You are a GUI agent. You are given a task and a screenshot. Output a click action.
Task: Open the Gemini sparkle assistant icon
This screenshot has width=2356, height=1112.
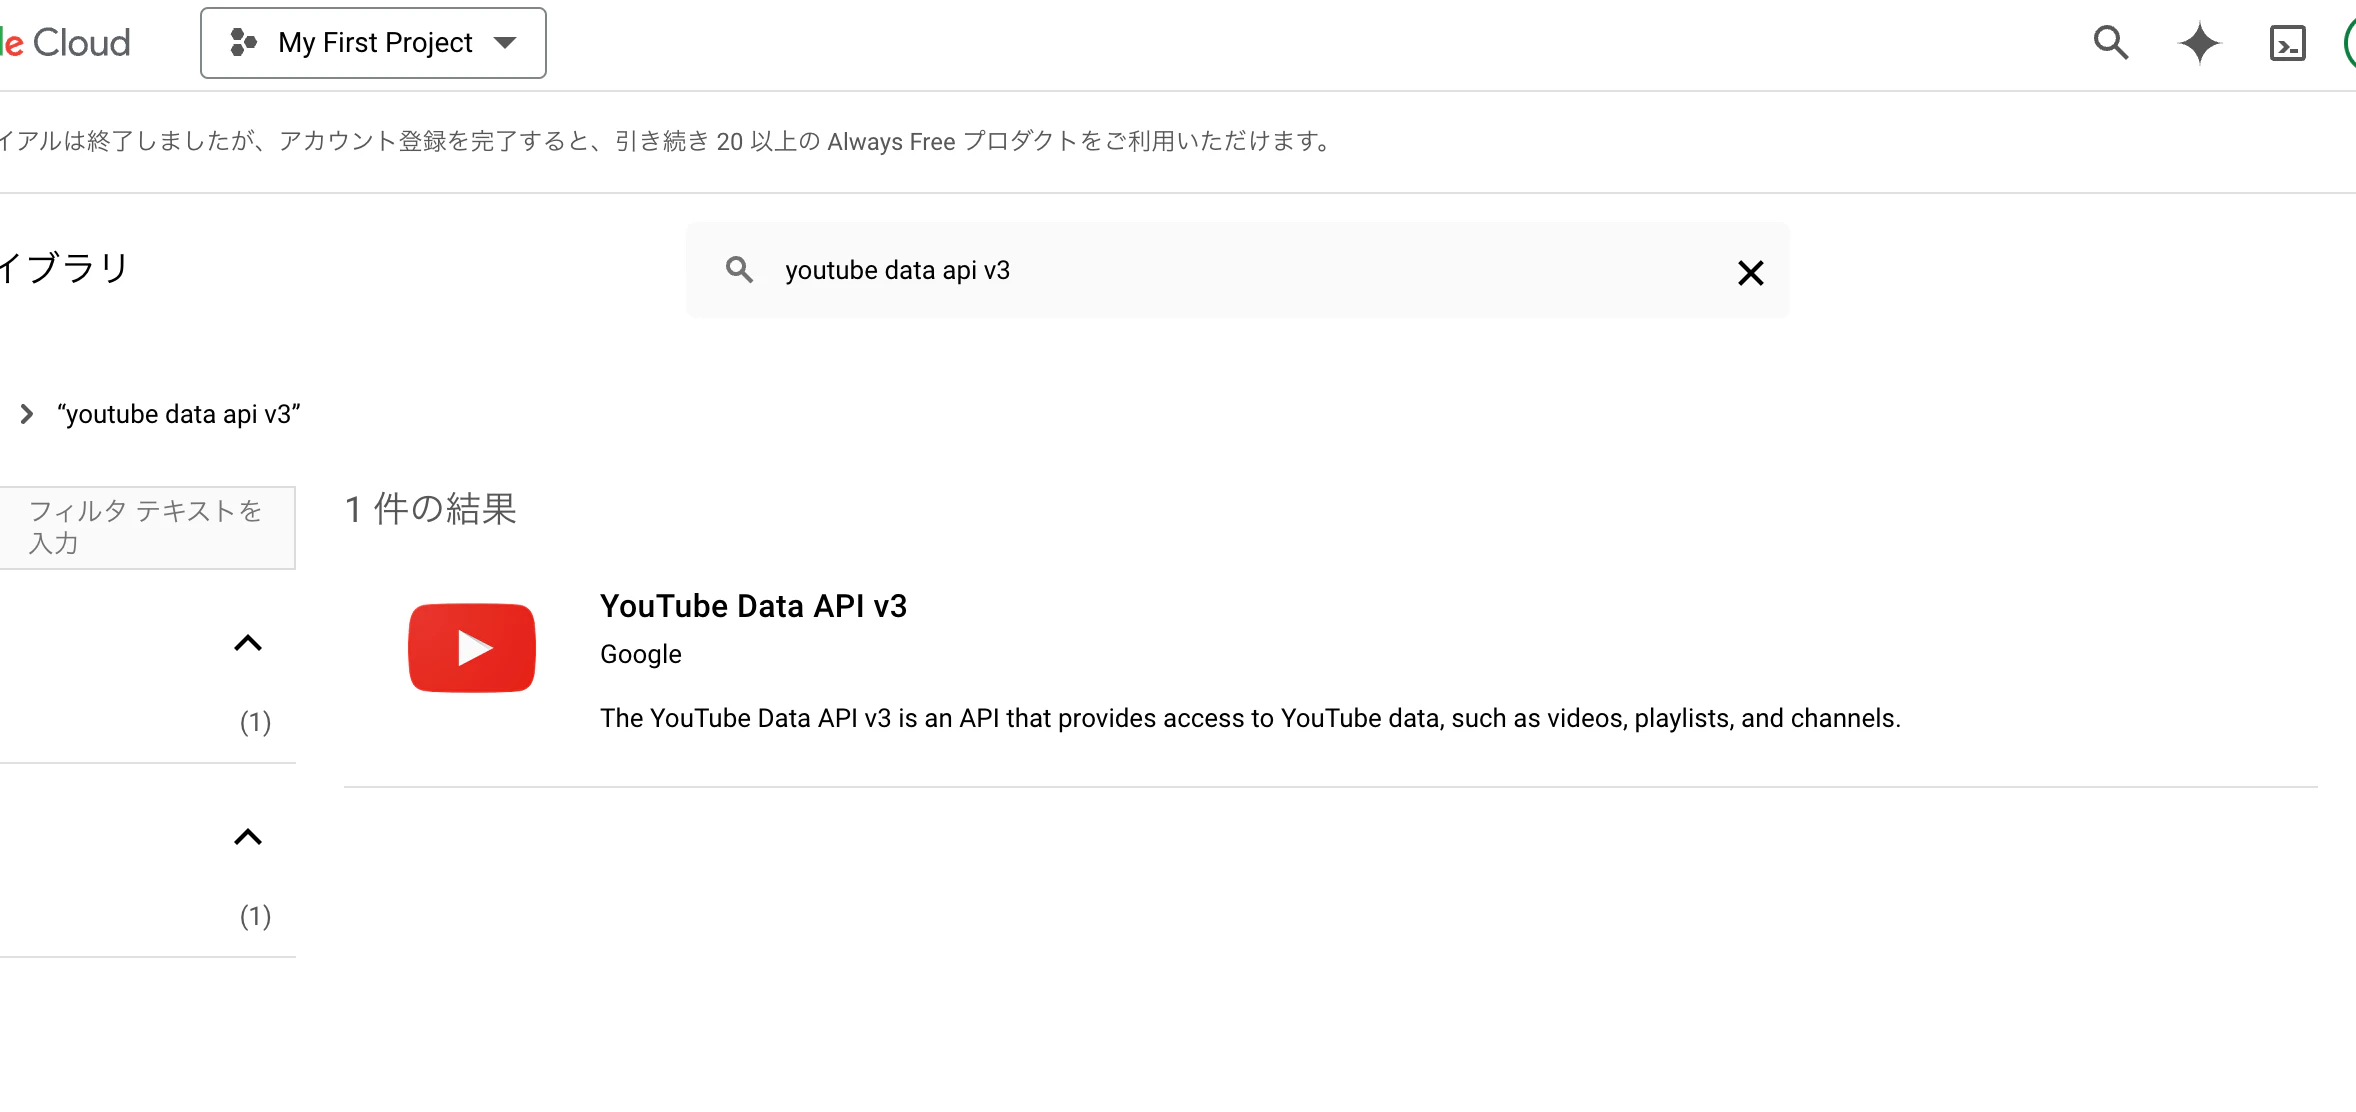coord(2199,43)
